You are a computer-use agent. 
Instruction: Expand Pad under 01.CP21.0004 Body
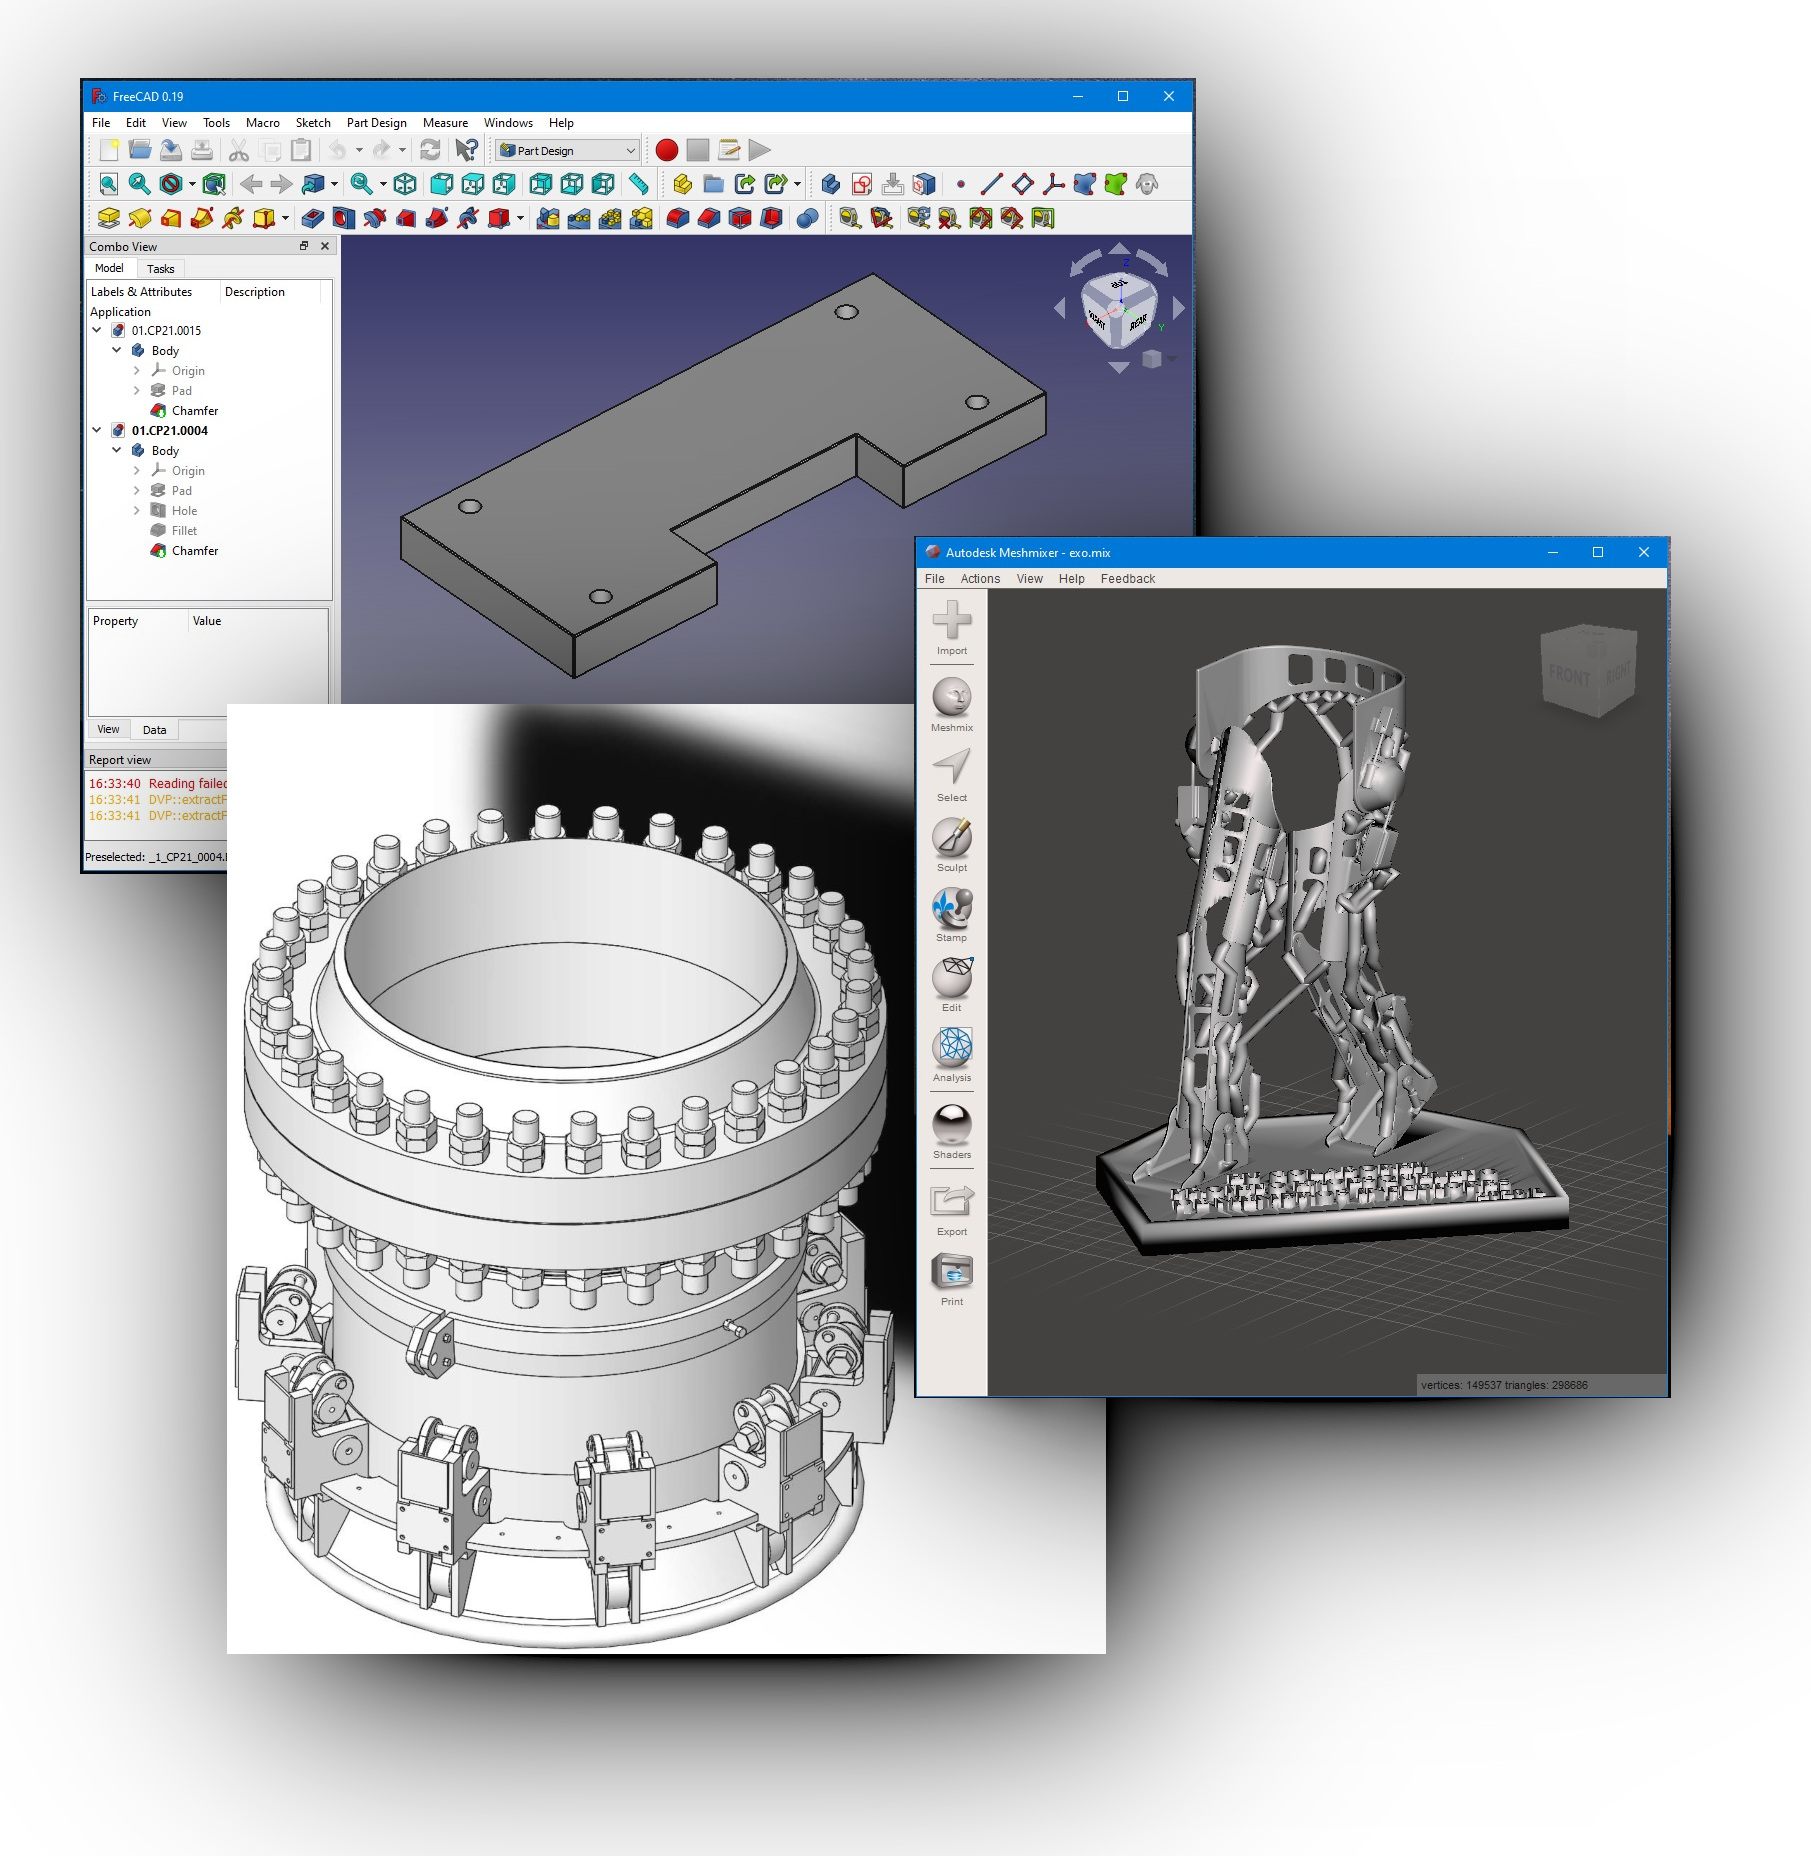[x=137, y=491]
